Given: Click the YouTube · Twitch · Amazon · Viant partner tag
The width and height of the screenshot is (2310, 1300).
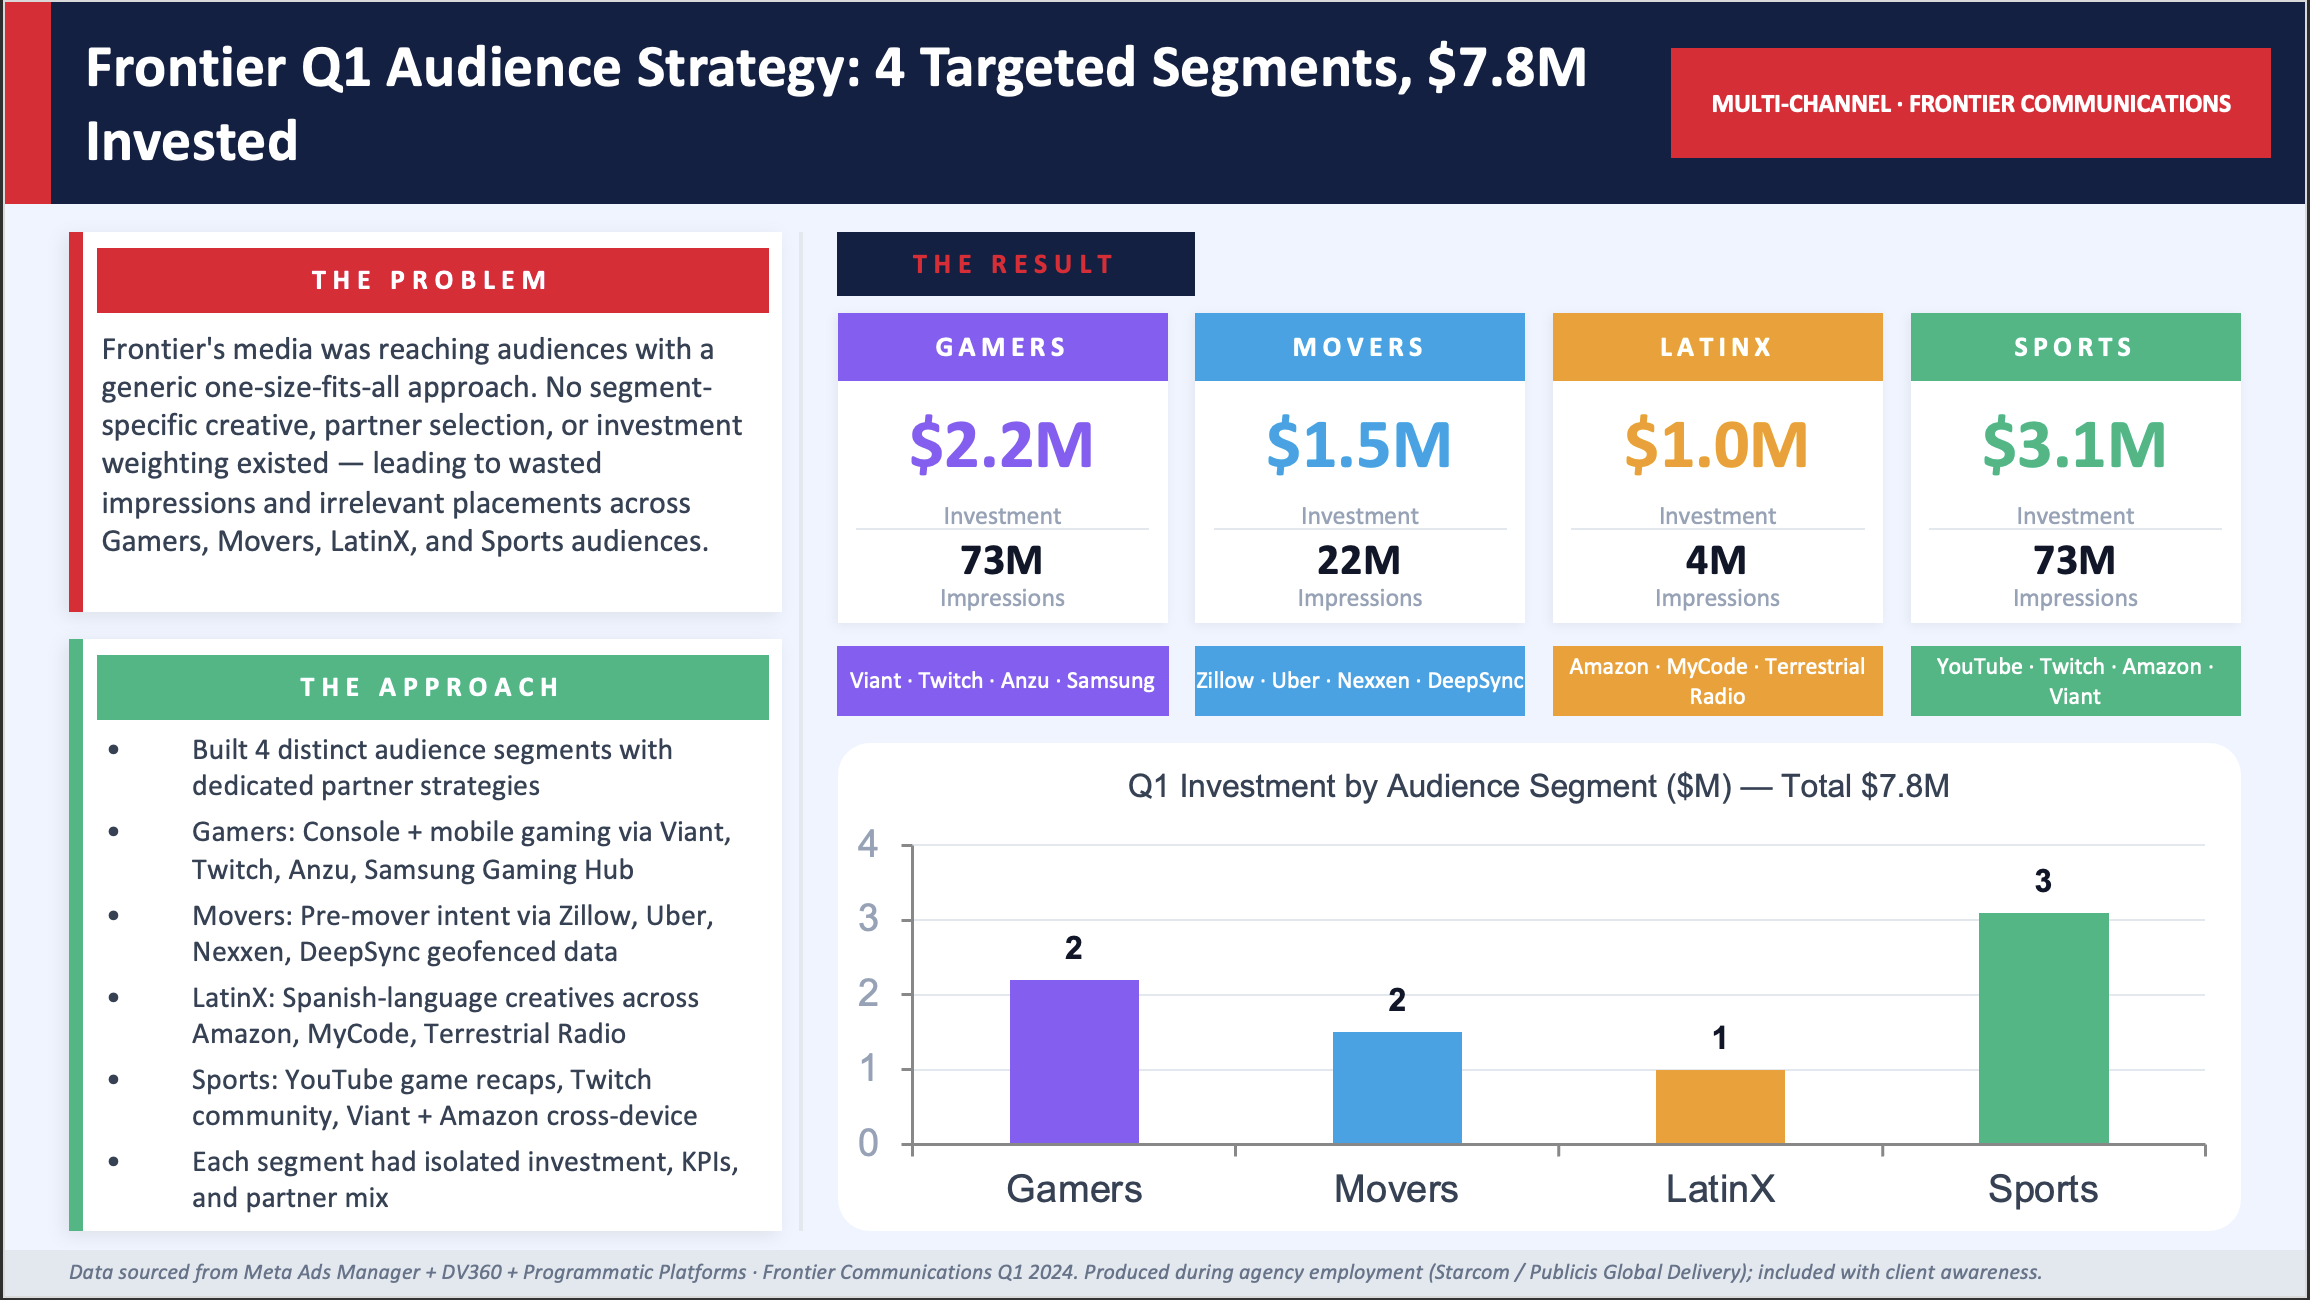Looking at the screenshot, I should (x=2075, y=681).
